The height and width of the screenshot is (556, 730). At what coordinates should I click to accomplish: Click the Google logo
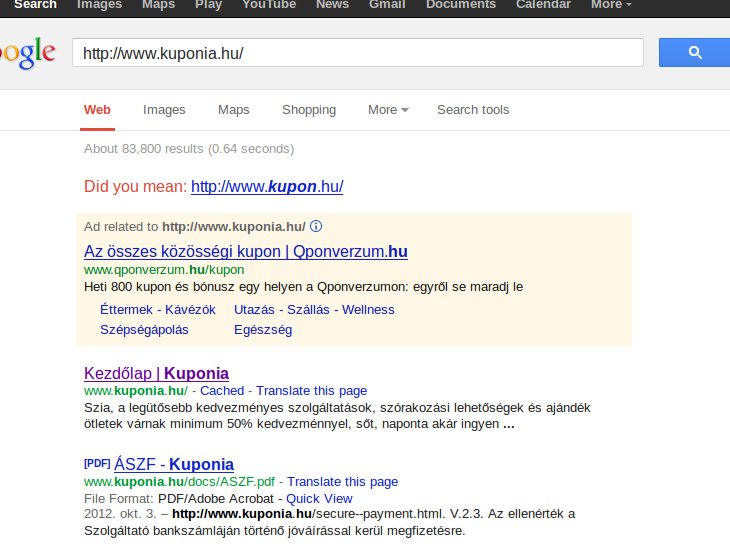(28, 53)
